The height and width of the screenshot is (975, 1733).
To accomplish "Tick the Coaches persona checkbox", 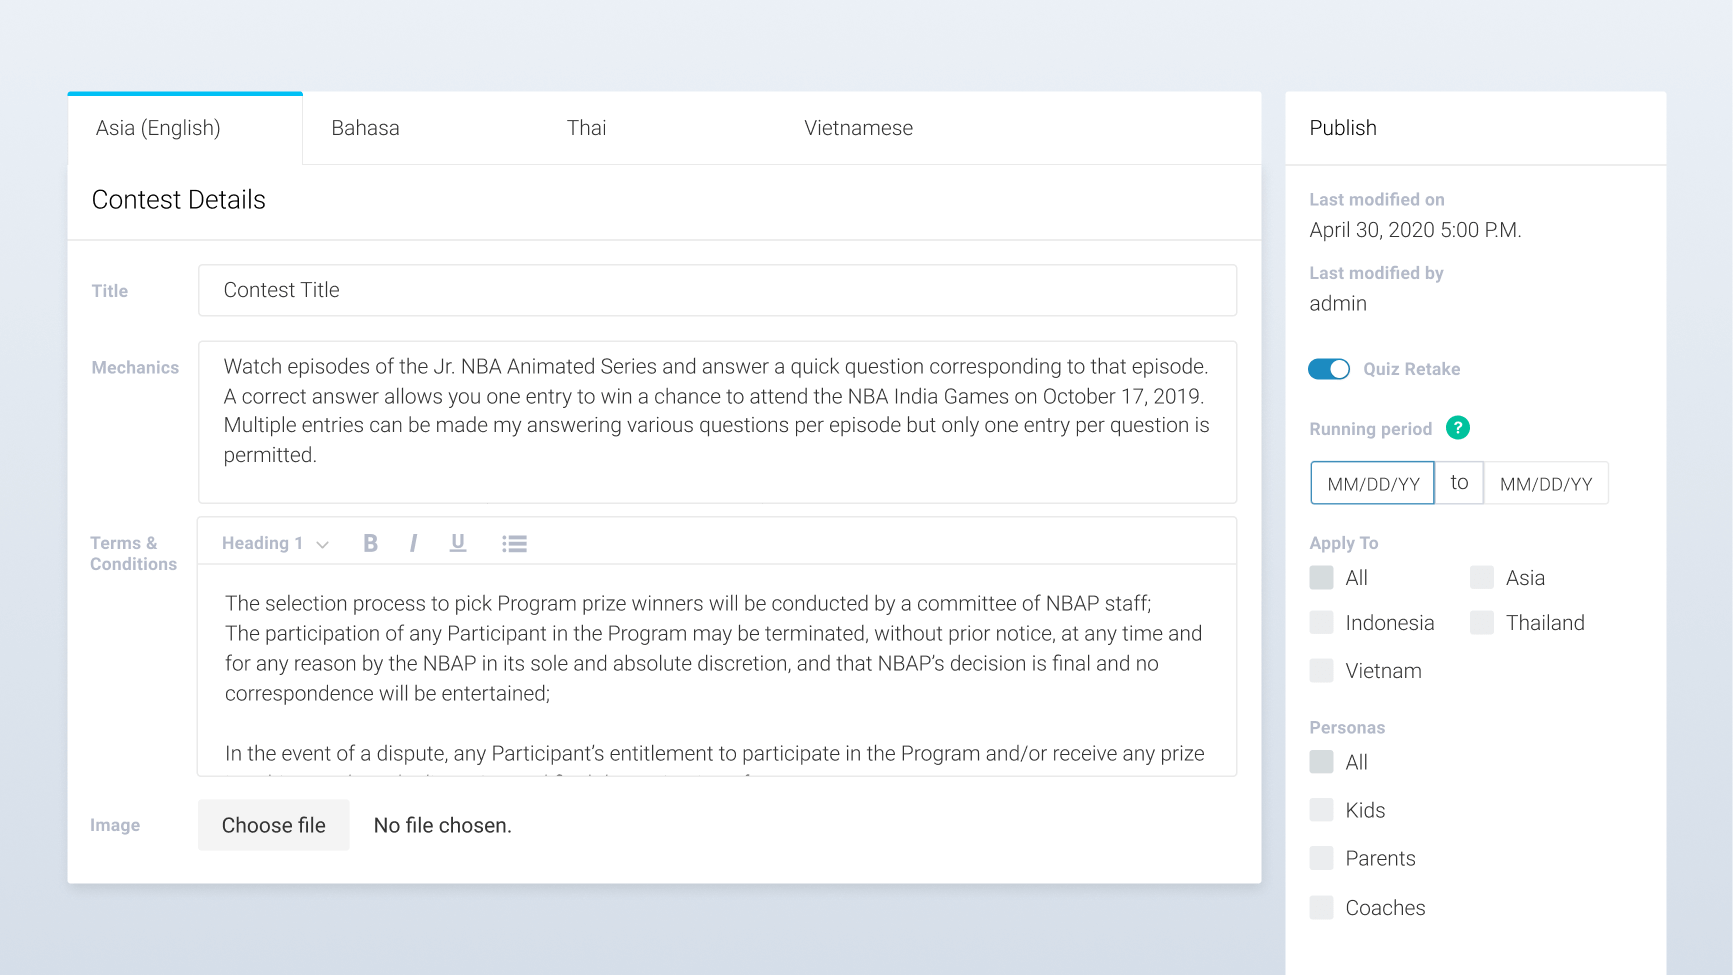I will 1322,908.
